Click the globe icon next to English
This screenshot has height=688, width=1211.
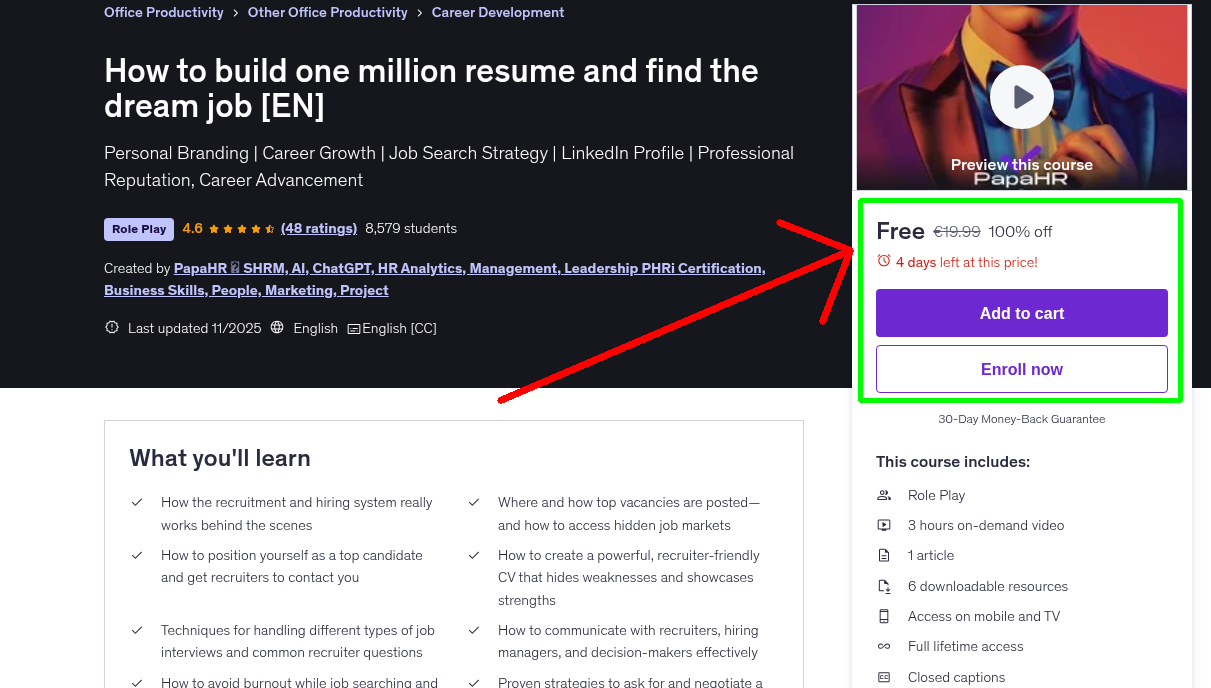point(277,327)
